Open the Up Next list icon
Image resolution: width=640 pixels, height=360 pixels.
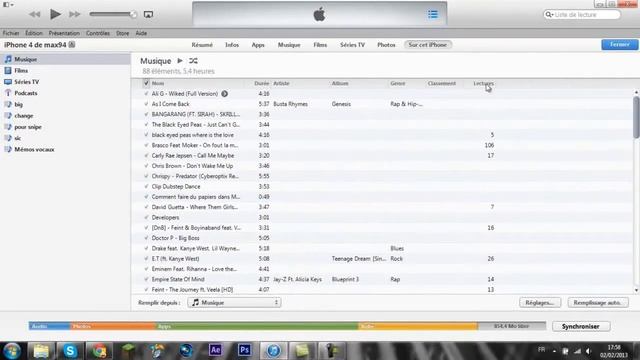(433, 14)
